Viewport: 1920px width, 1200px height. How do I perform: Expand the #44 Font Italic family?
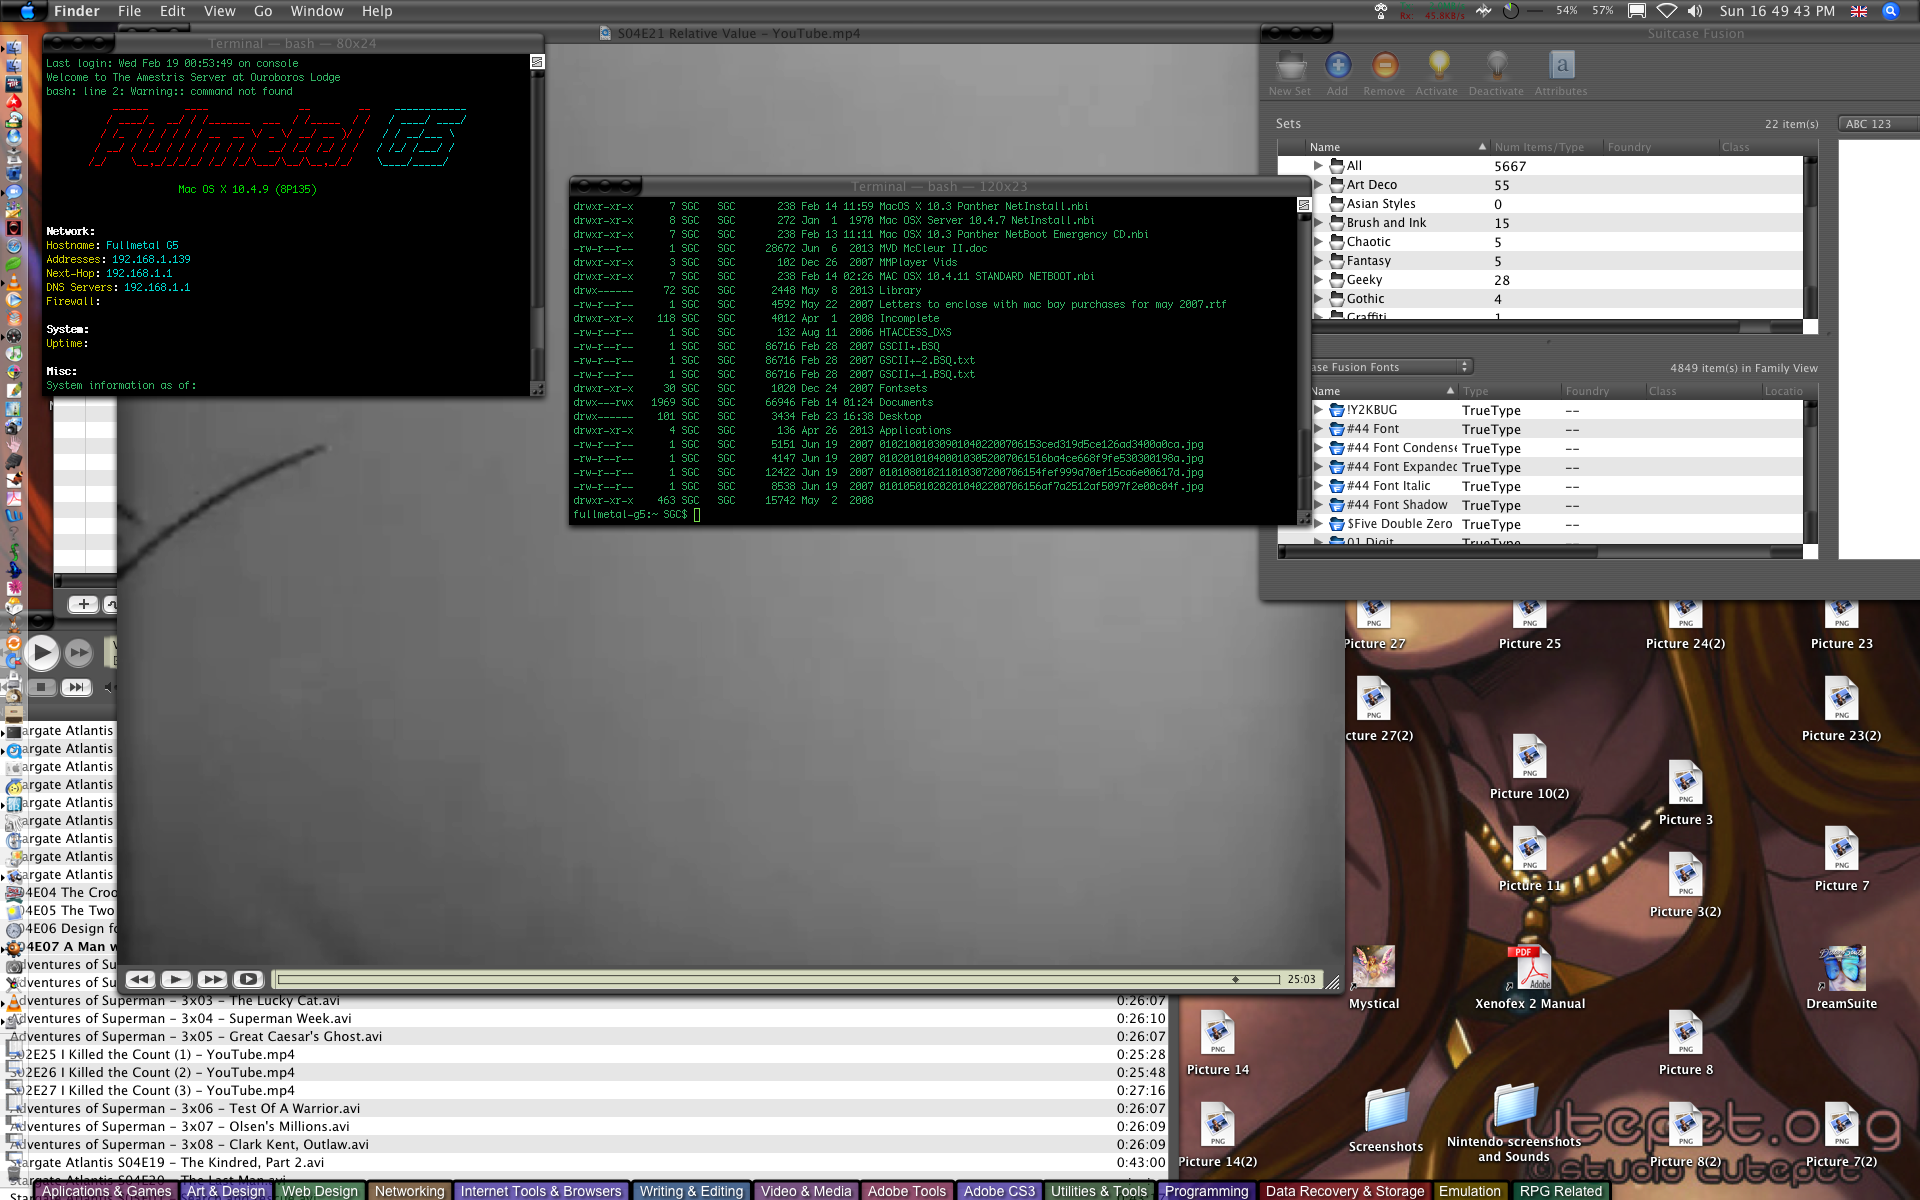click(1318, 486)
